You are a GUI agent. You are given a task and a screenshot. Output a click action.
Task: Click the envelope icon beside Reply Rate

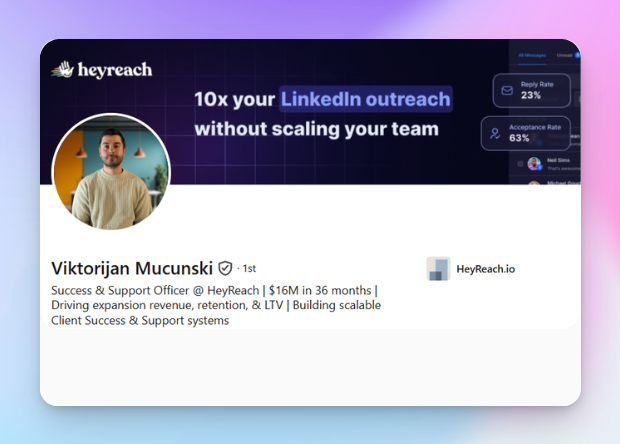[507, 91]
